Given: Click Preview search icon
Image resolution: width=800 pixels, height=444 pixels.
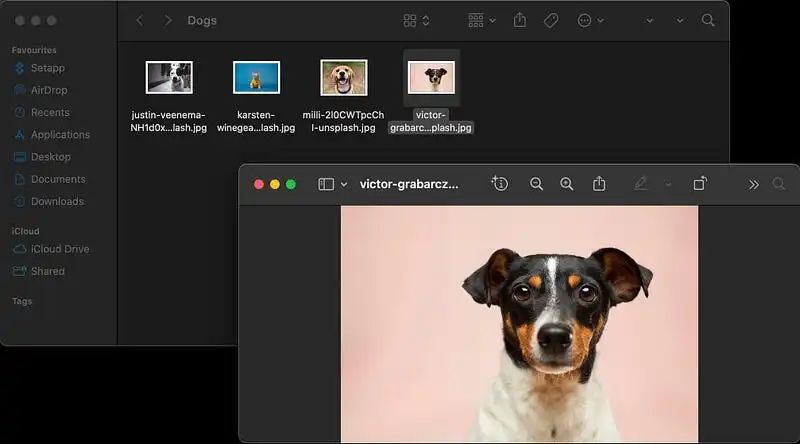Looking at the screenshot, I should tap(778, 184).
